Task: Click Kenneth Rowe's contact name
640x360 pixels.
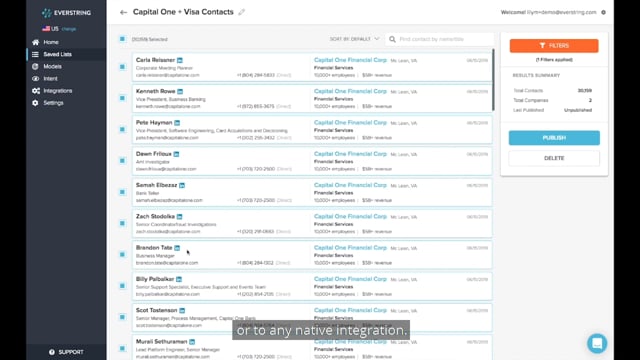Action: click(156, 91)
